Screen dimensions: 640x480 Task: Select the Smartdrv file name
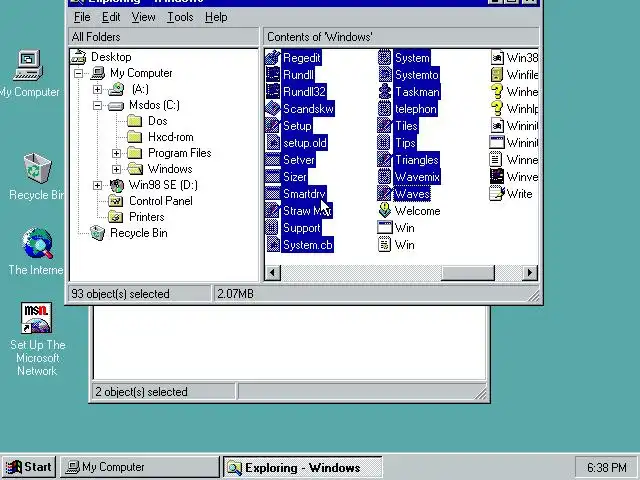304,194
